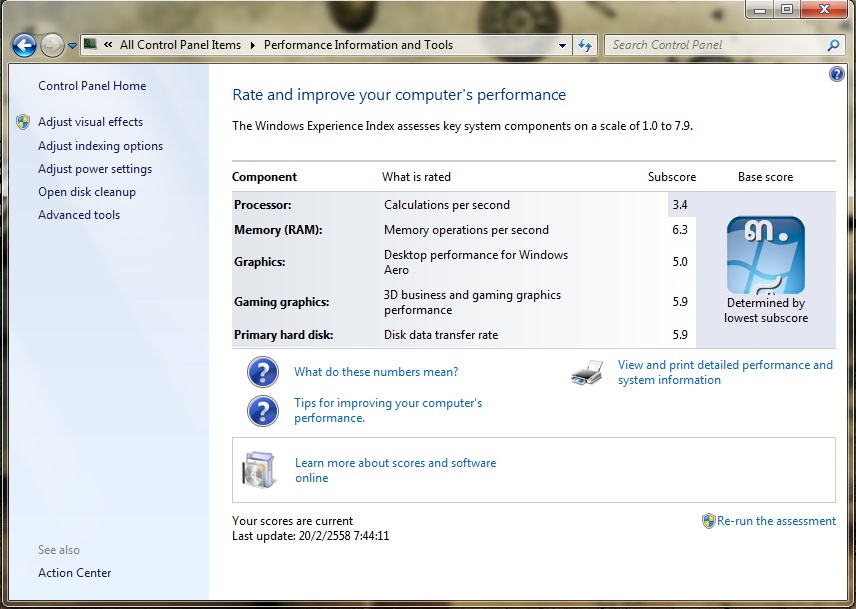Open What do these numbers mean link
Screen dimensions: 856x609
click(376, 372)
